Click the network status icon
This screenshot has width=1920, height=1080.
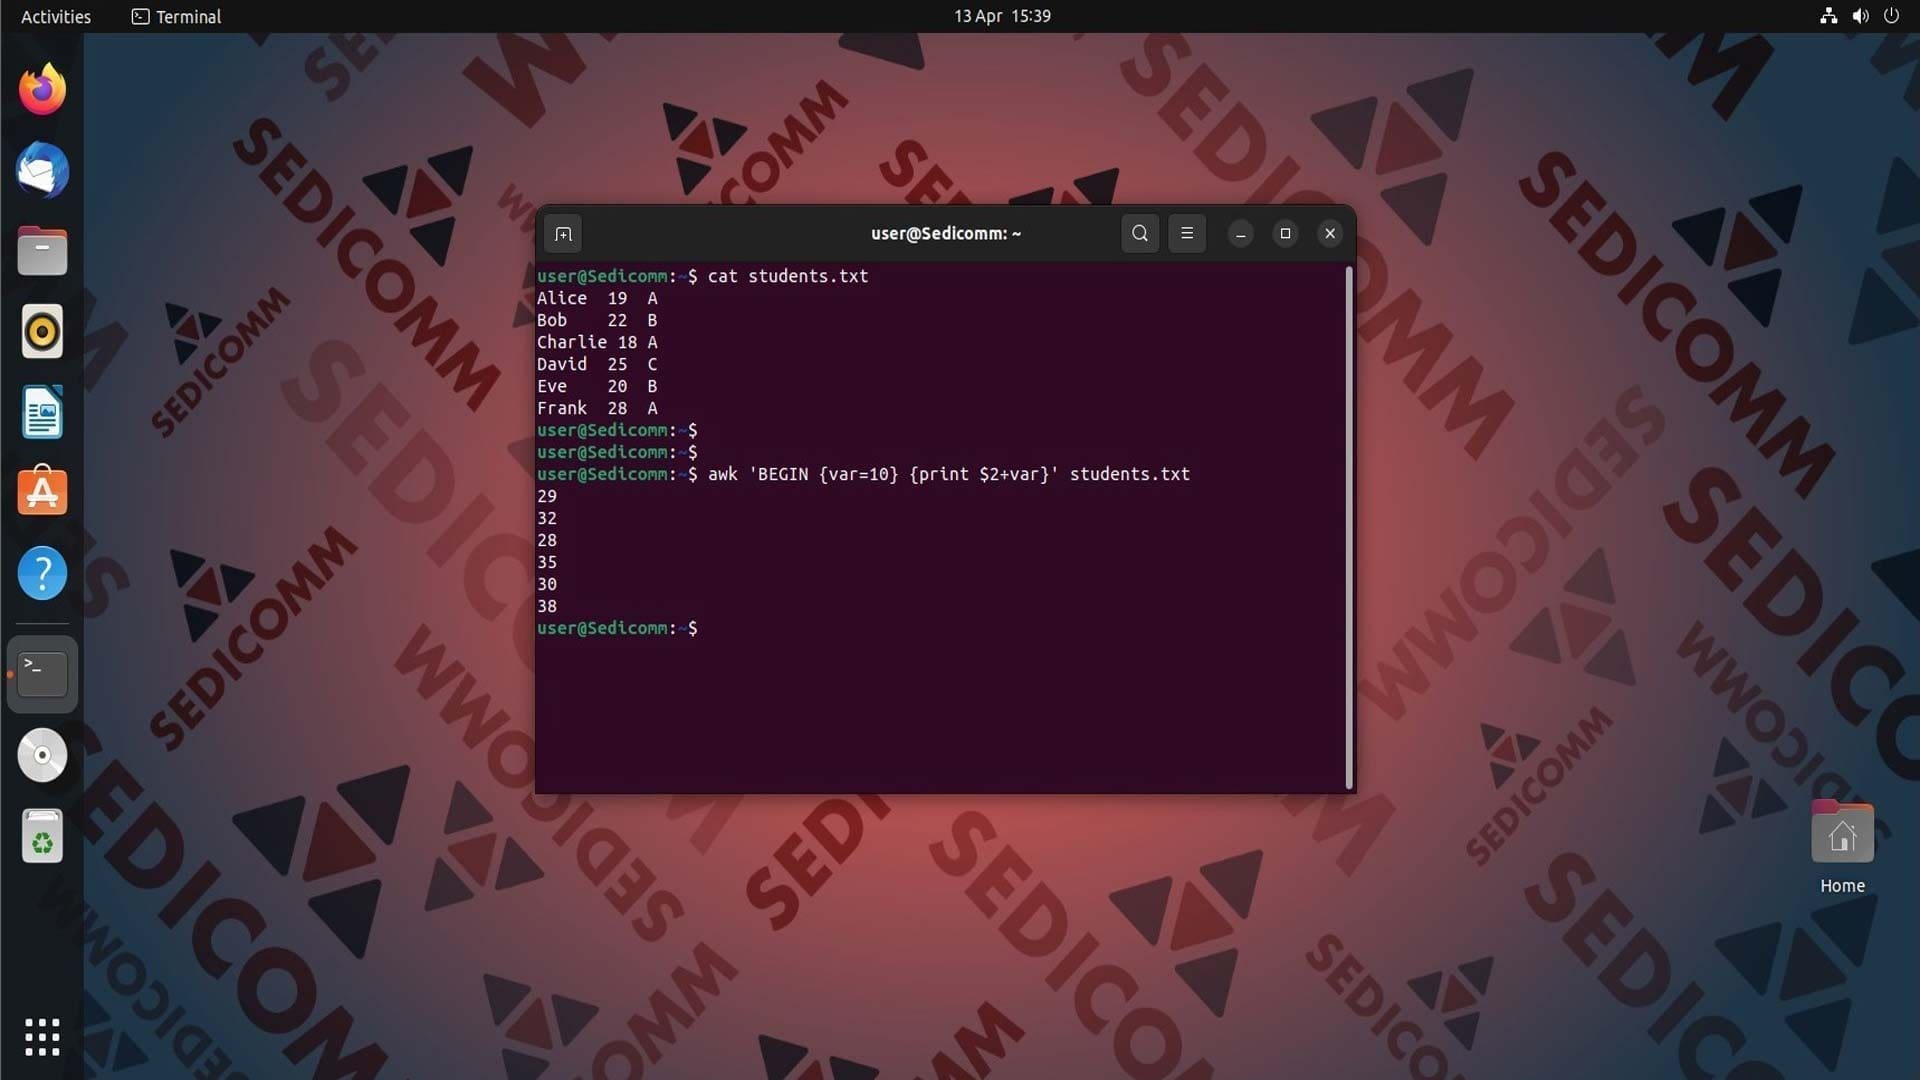click(1829, 16)
